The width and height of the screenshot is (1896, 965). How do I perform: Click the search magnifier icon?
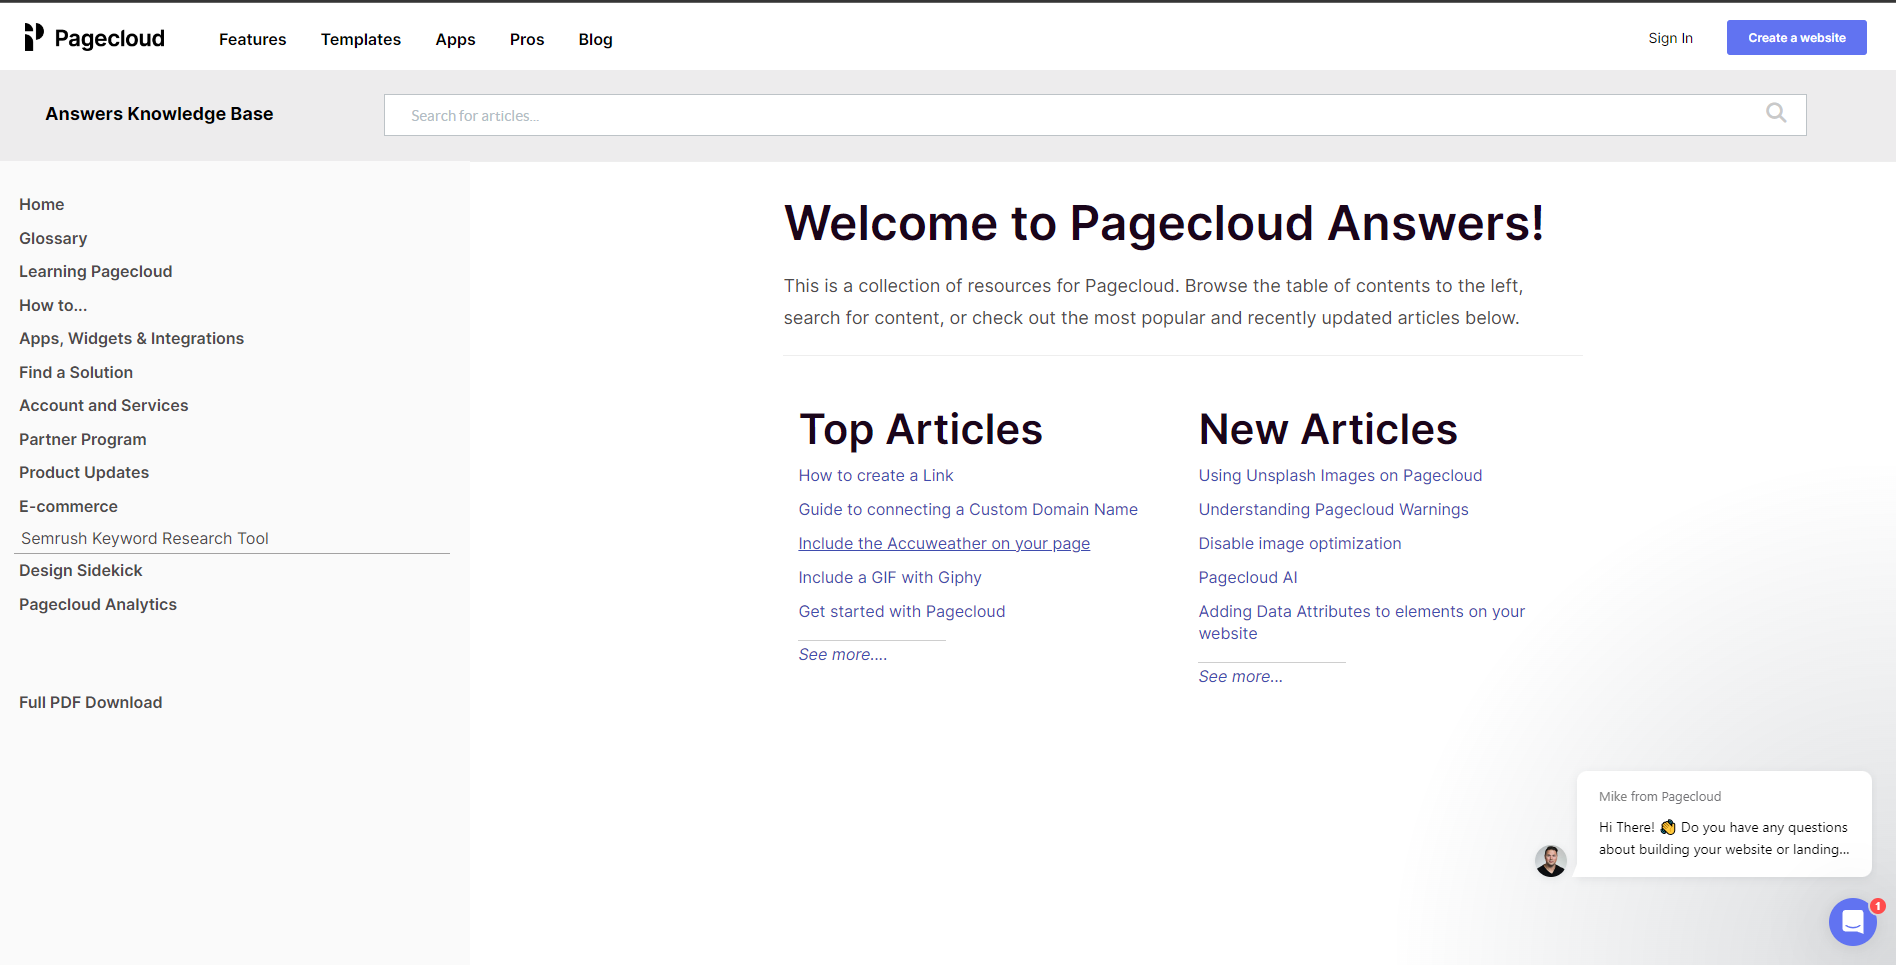pyautogui.click(x=1776, y=113)
